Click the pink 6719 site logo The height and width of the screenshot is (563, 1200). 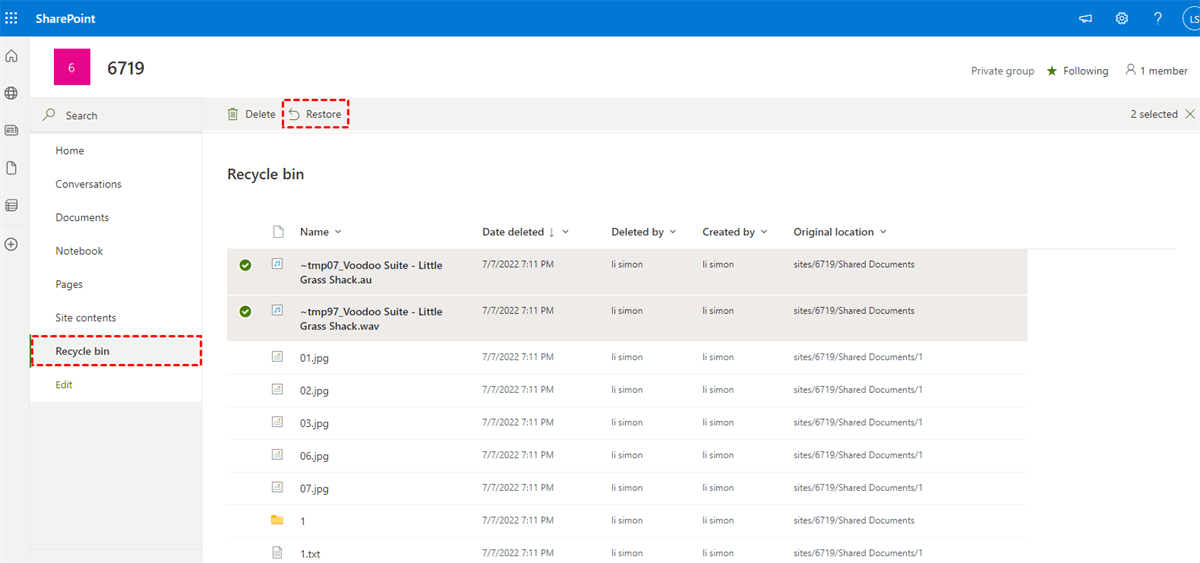[x=72, y=67]
